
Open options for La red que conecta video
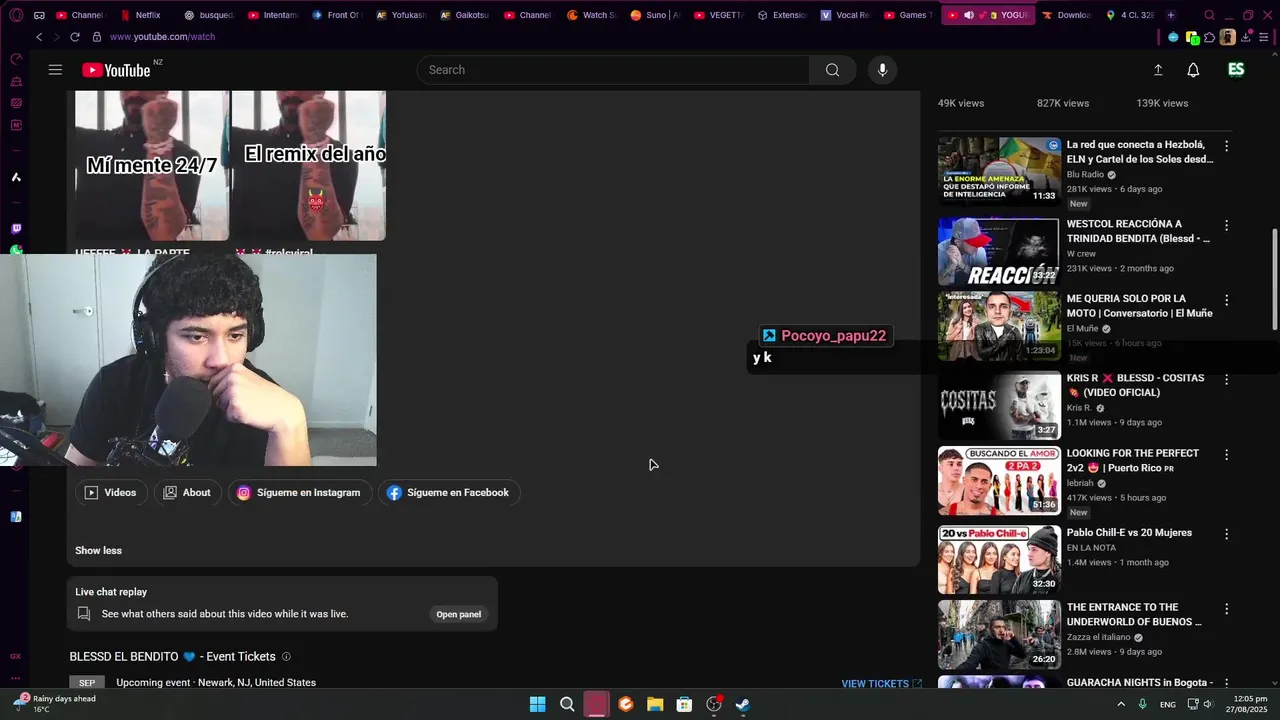1226,146
